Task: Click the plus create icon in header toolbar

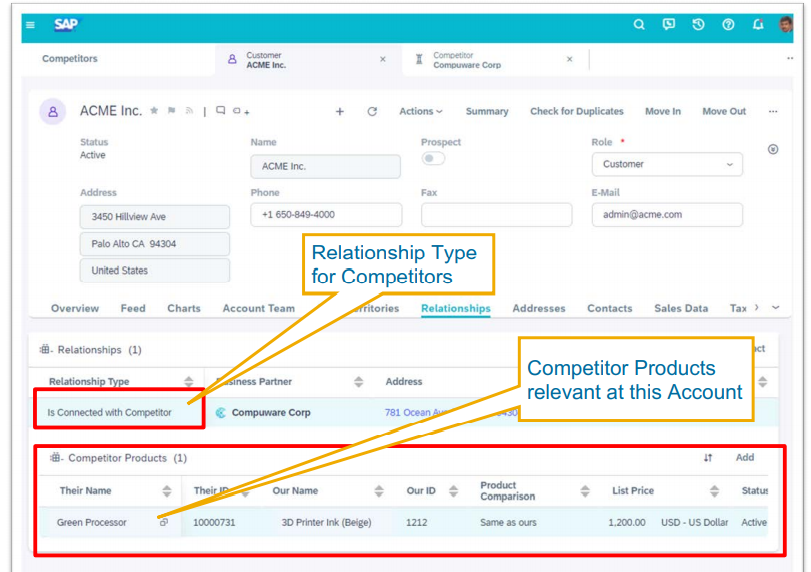Action: click(340, 112)
